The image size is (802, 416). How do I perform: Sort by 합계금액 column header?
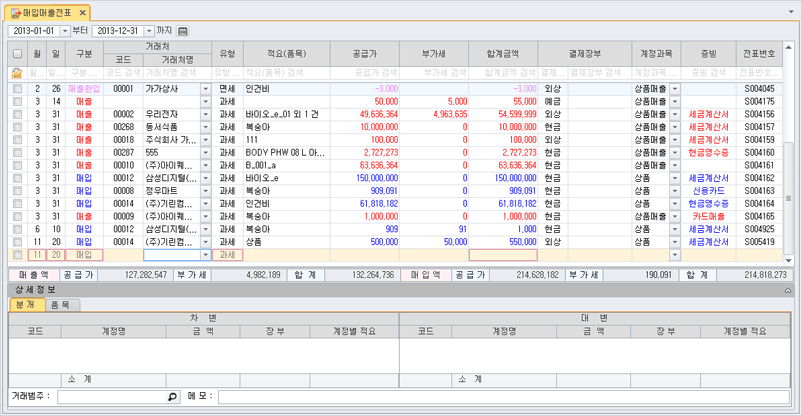tap(503, 54)
